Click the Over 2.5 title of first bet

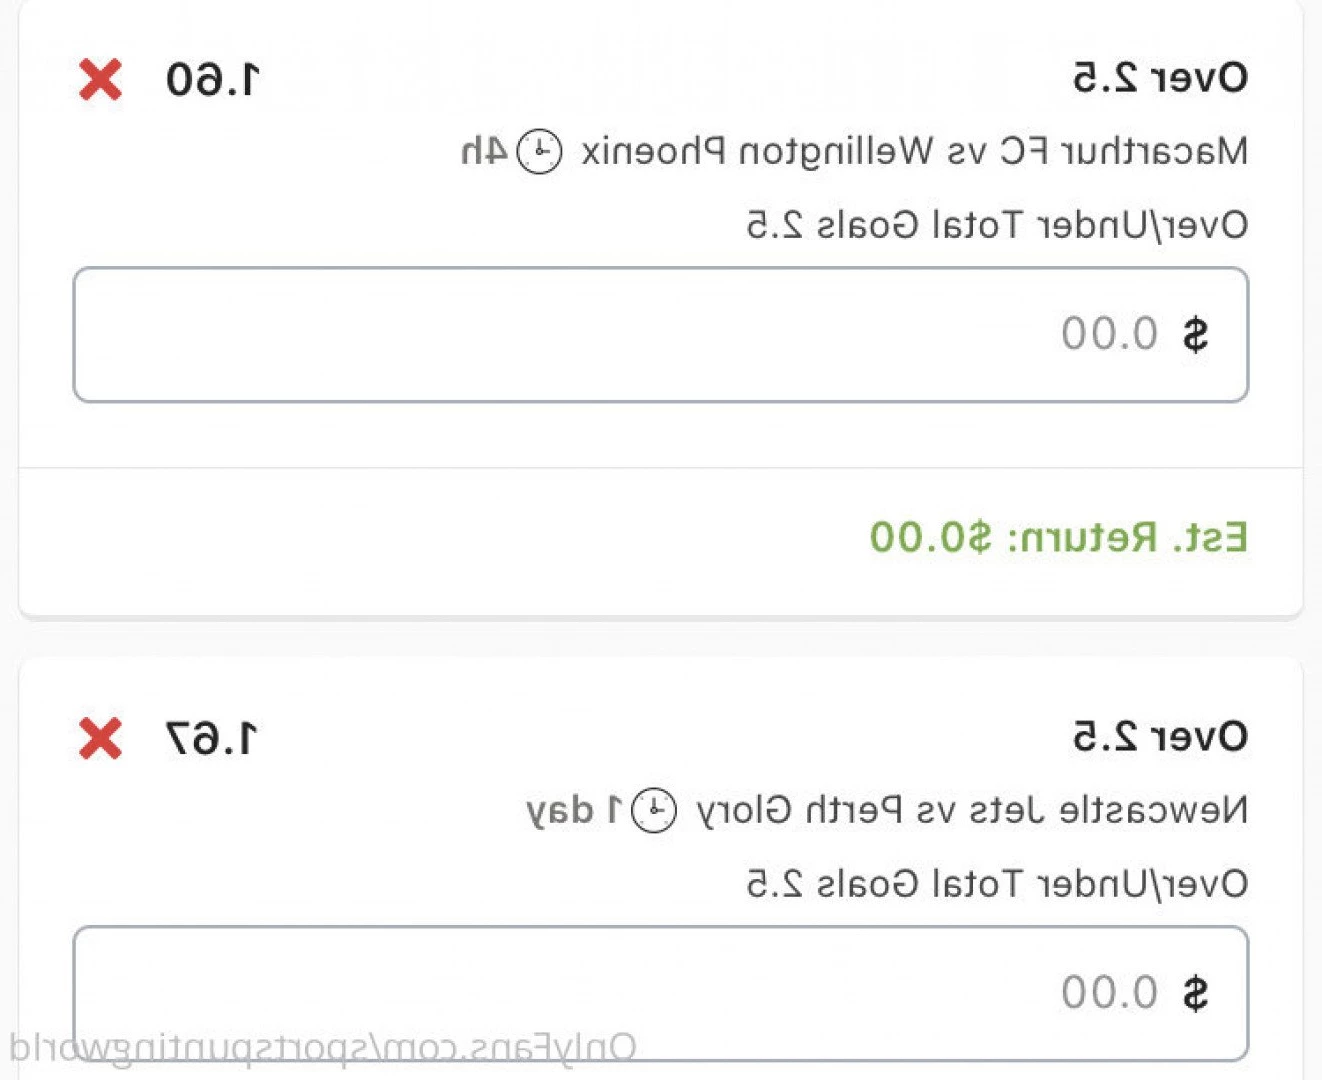[x=1160, y=78]
